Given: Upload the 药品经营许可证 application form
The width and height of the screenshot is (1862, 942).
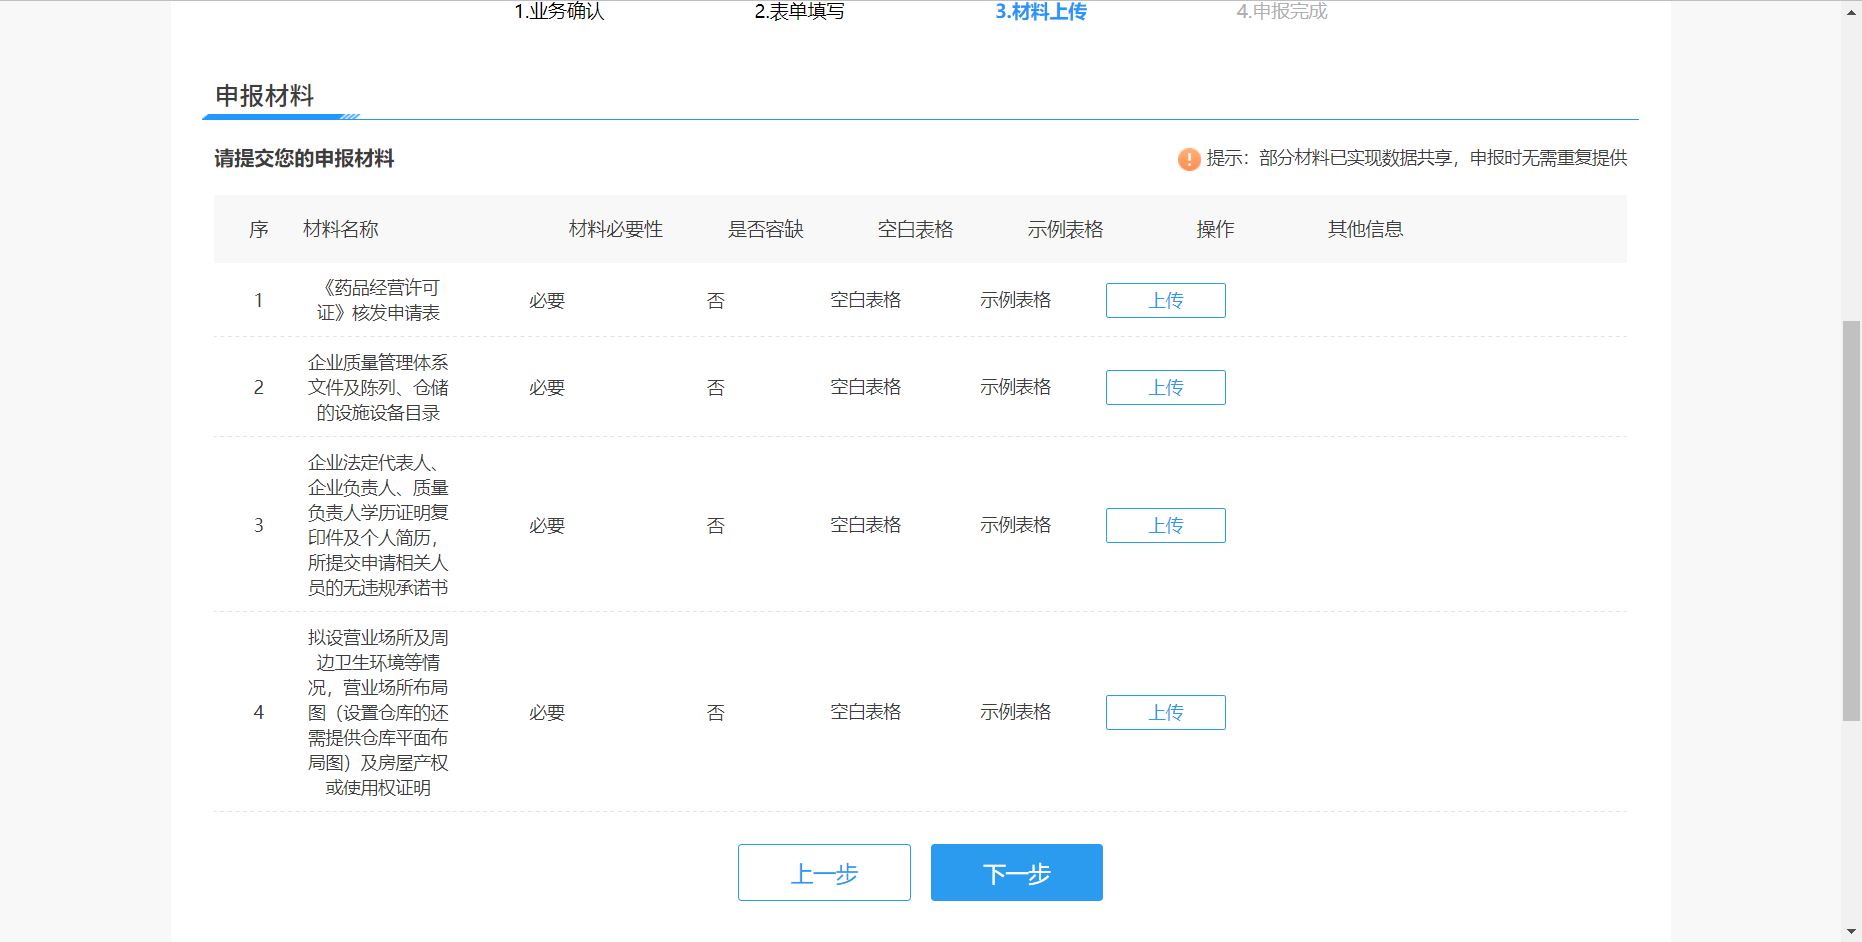Looking at the screenshot, I should (x=1165, y=300).
